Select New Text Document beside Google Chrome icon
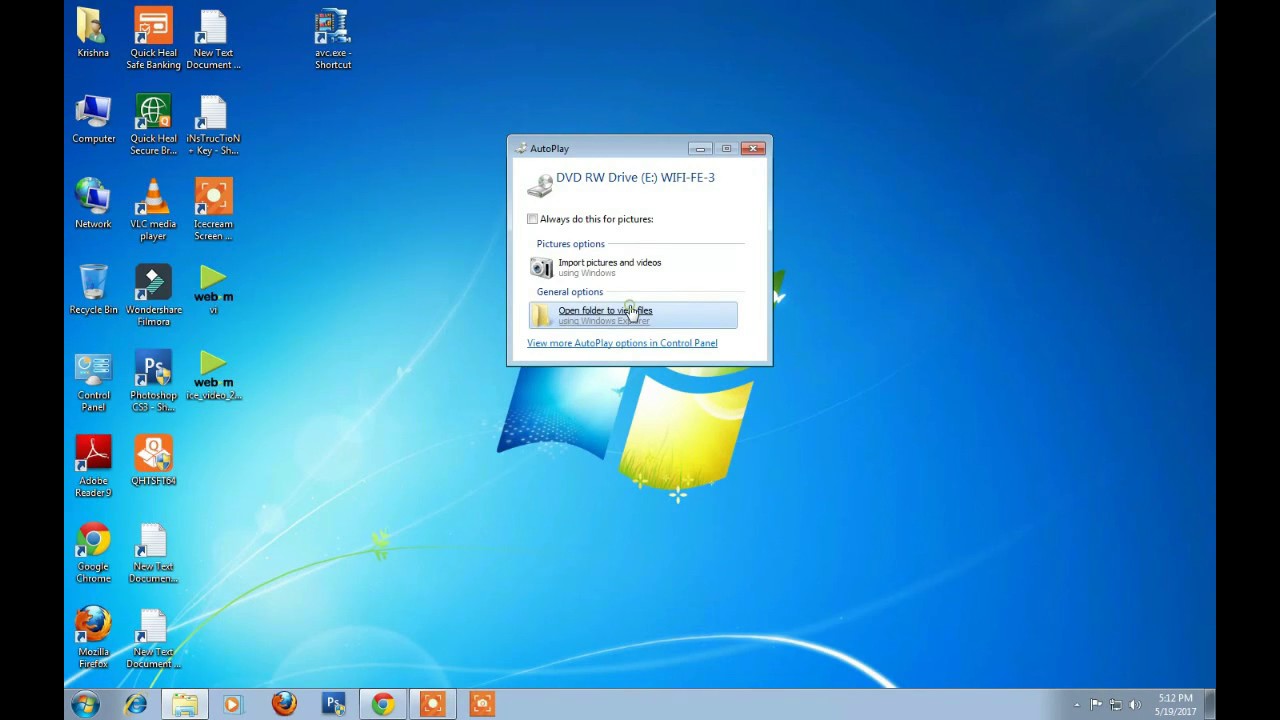Image resolution: width=1280 pixels, height=720 pixels. click(x=153, y=553)
